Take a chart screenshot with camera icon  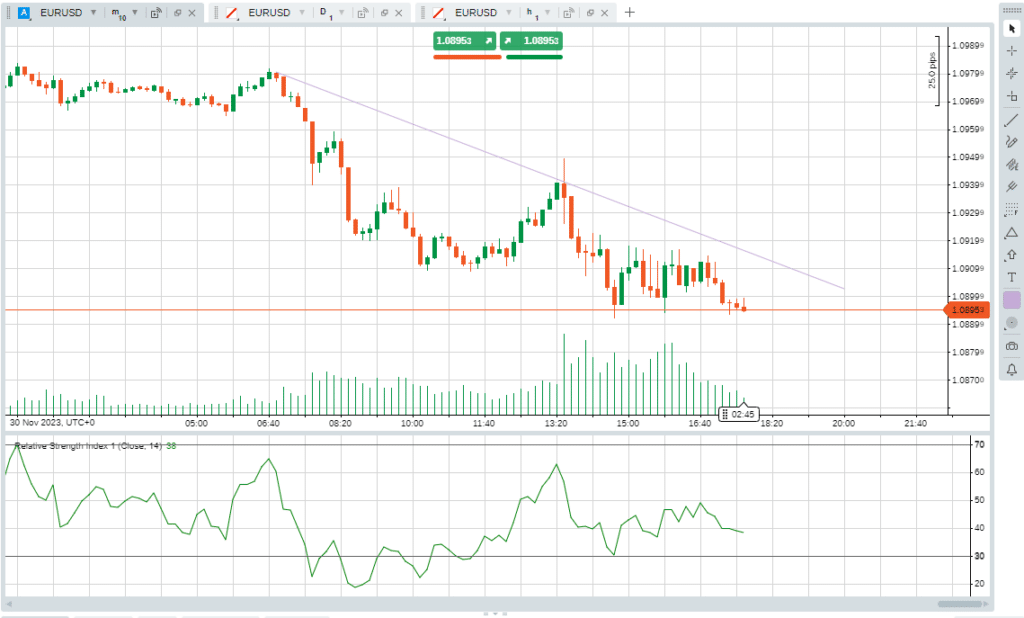pos(1012,346)
